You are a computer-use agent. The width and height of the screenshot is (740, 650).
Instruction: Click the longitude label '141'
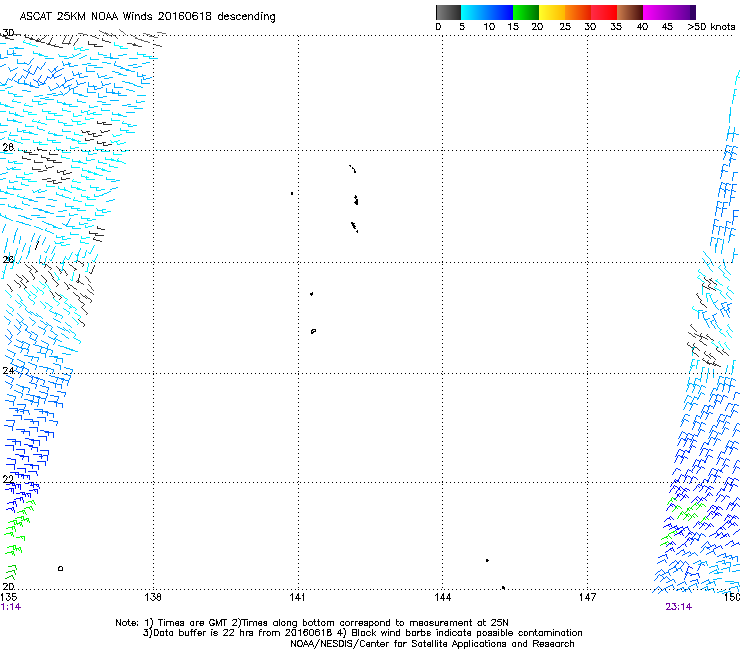(297, 597)
